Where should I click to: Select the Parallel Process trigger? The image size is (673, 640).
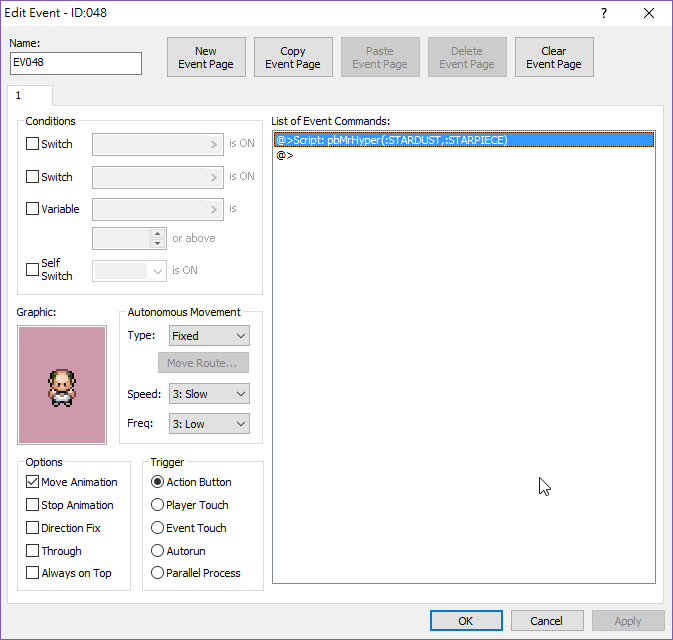point(158,573)
